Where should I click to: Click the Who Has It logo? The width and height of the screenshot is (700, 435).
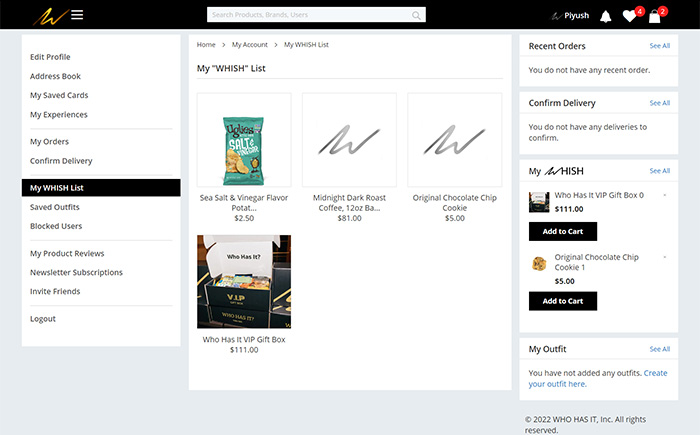coord(50,16)
